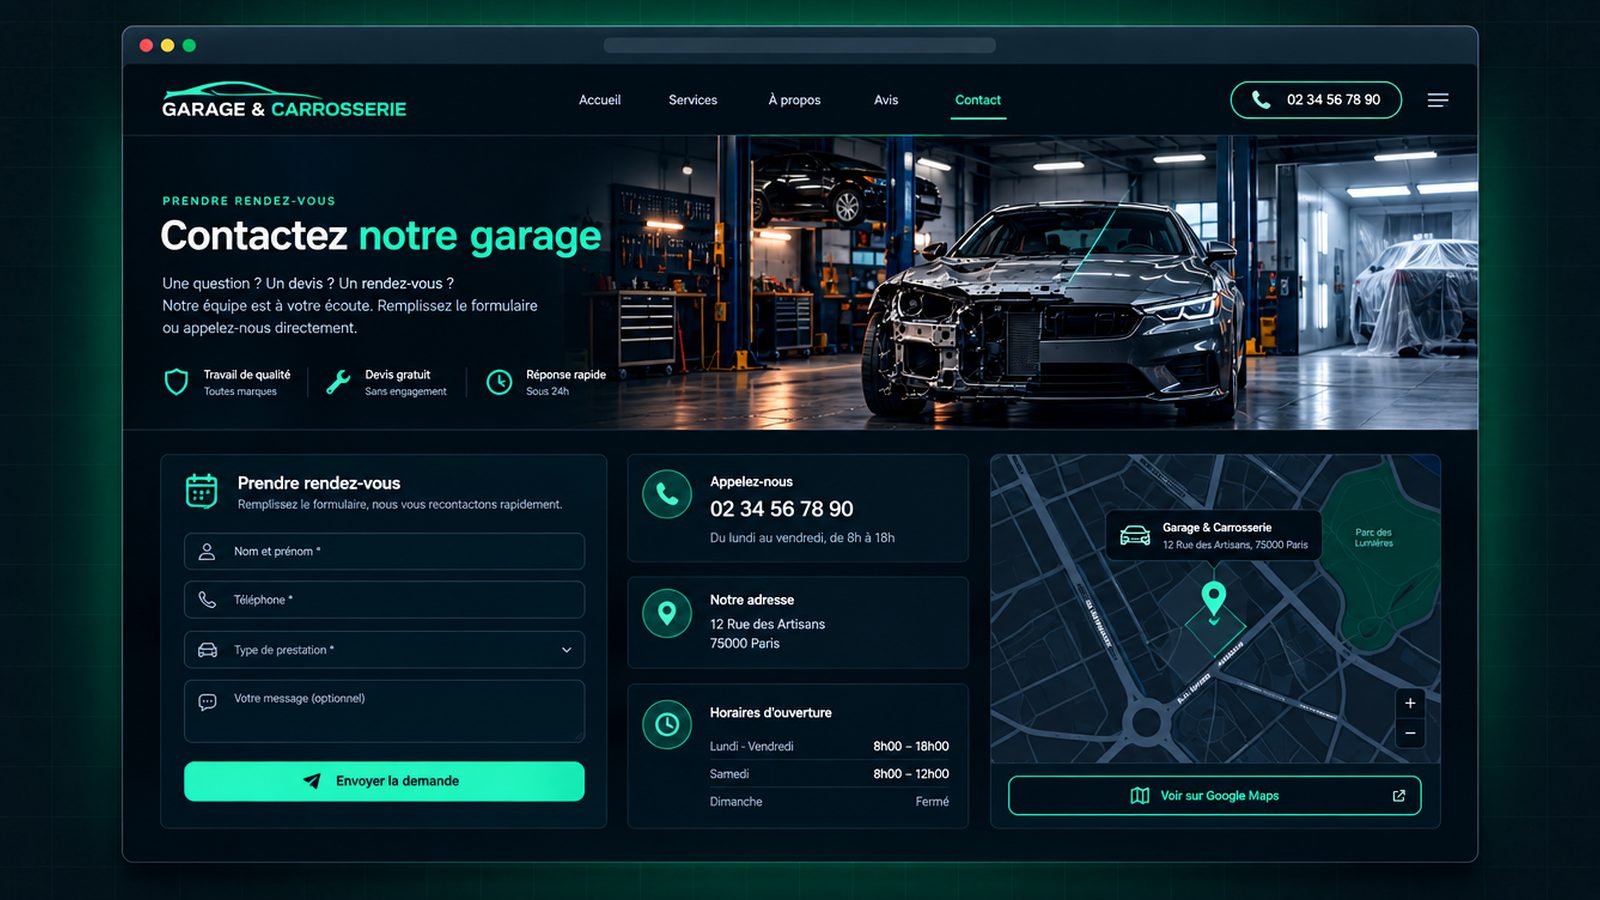Click the Parc des Lumières map label

(x=1374, y=538)
